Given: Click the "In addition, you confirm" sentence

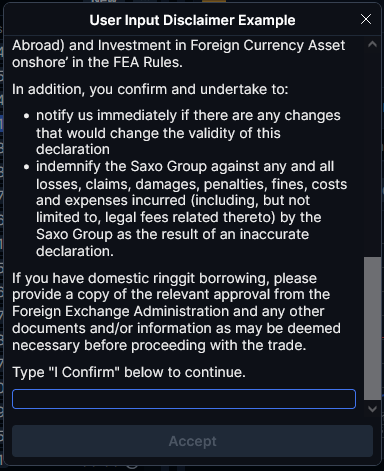Looking at the screenshot, I should (150, 89).
